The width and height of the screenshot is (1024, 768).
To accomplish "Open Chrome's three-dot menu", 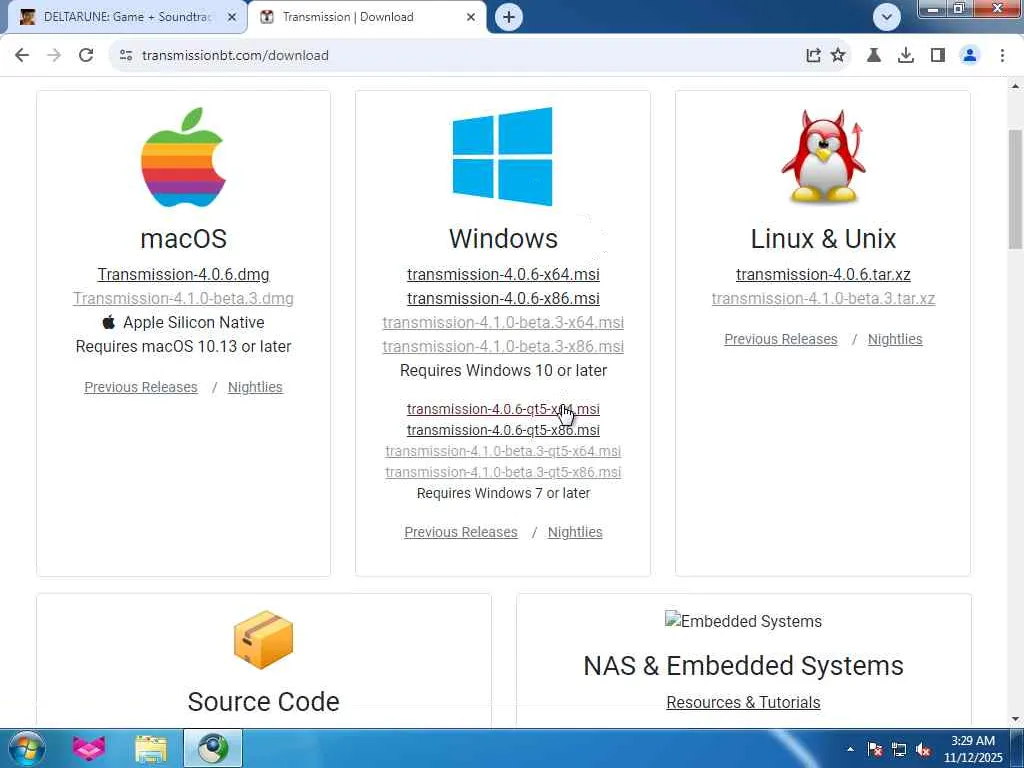I will (x=1002, y=56).
